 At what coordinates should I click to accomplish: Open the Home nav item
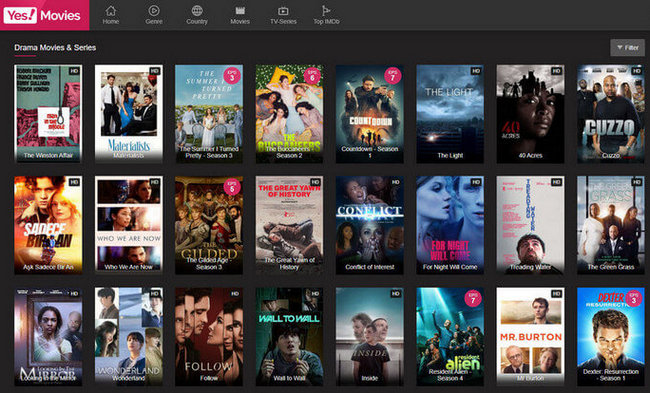111,15
